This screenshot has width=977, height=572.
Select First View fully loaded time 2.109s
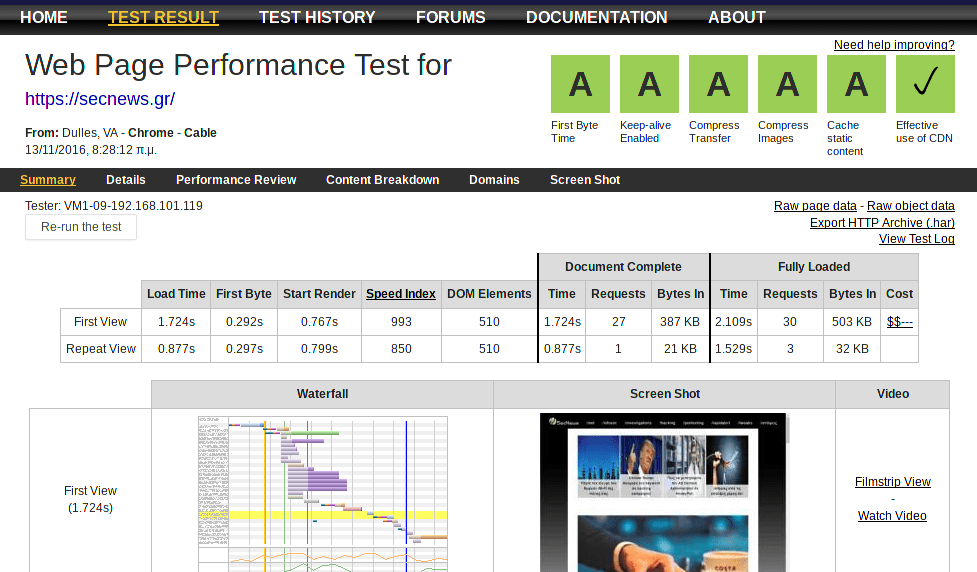coord(733,322)
